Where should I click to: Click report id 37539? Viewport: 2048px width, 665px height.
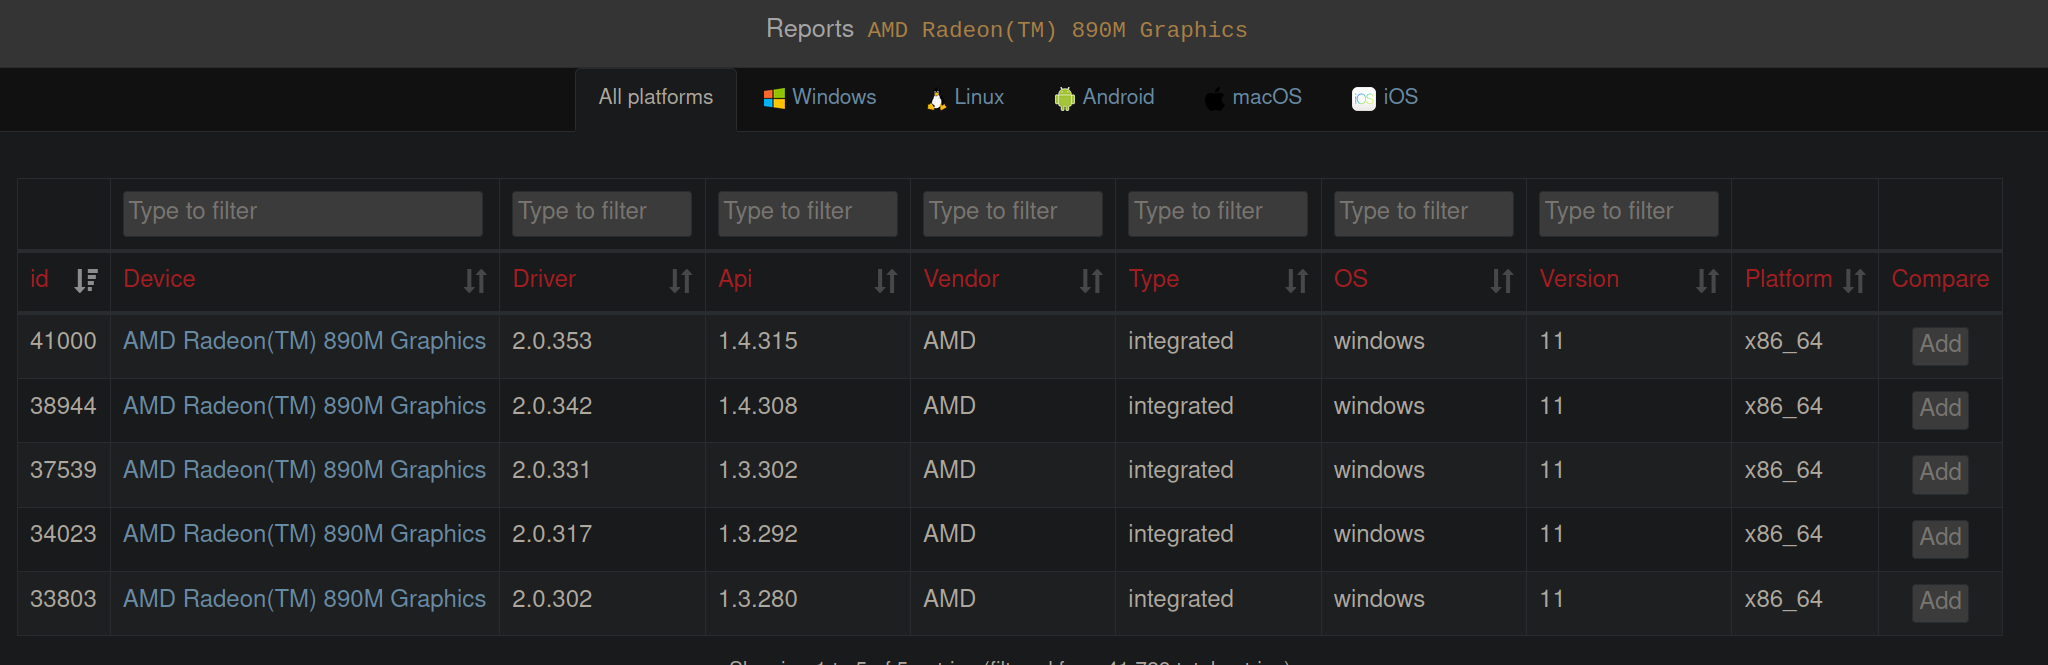63,470
